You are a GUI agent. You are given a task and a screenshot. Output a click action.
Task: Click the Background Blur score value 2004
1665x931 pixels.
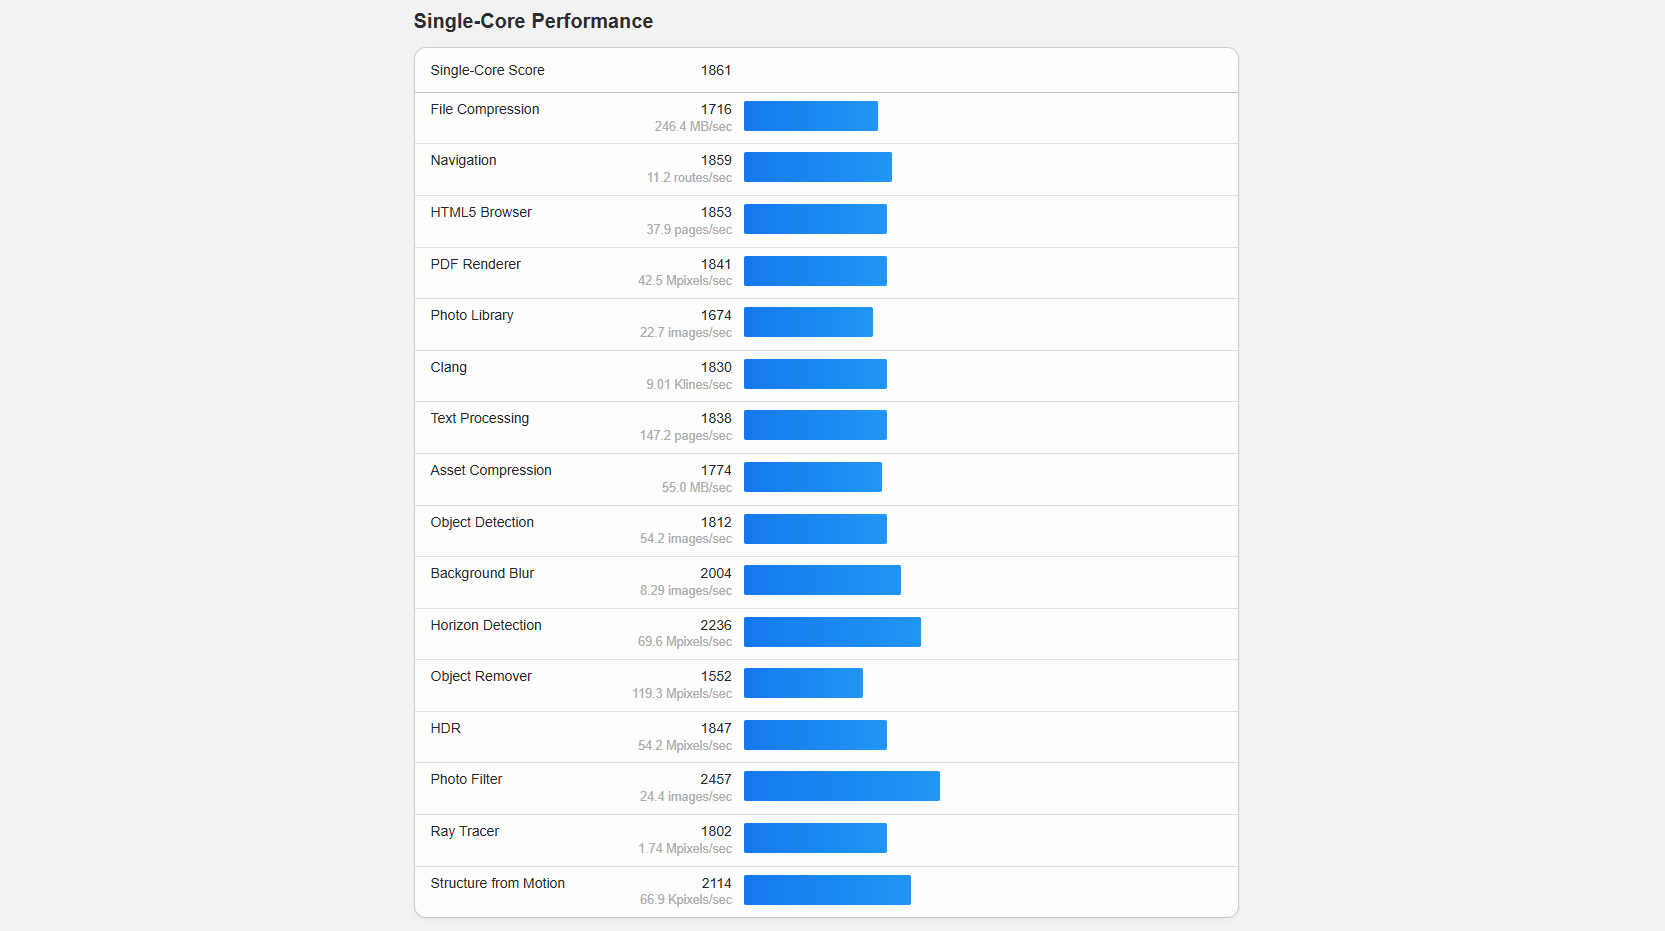(715, 573)
